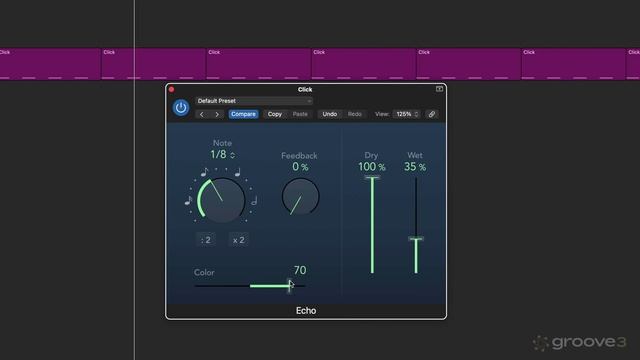Go to the previous preset arrow
This screenshot has height=360, width=640.
(x=202, y=114)
